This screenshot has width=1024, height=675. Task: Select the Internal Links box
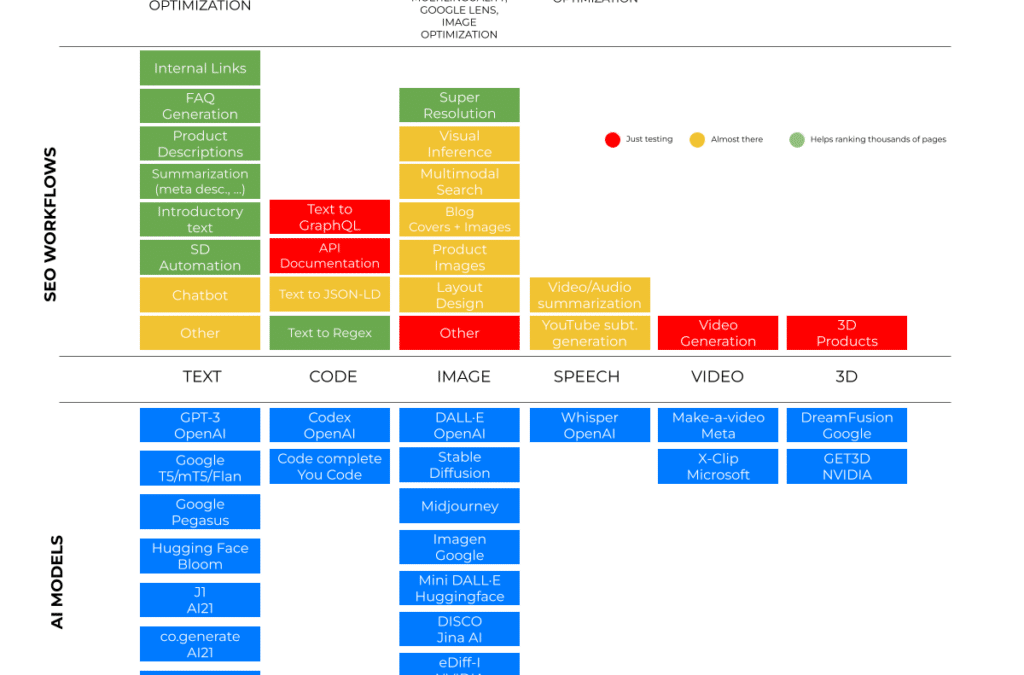[200, 68]
